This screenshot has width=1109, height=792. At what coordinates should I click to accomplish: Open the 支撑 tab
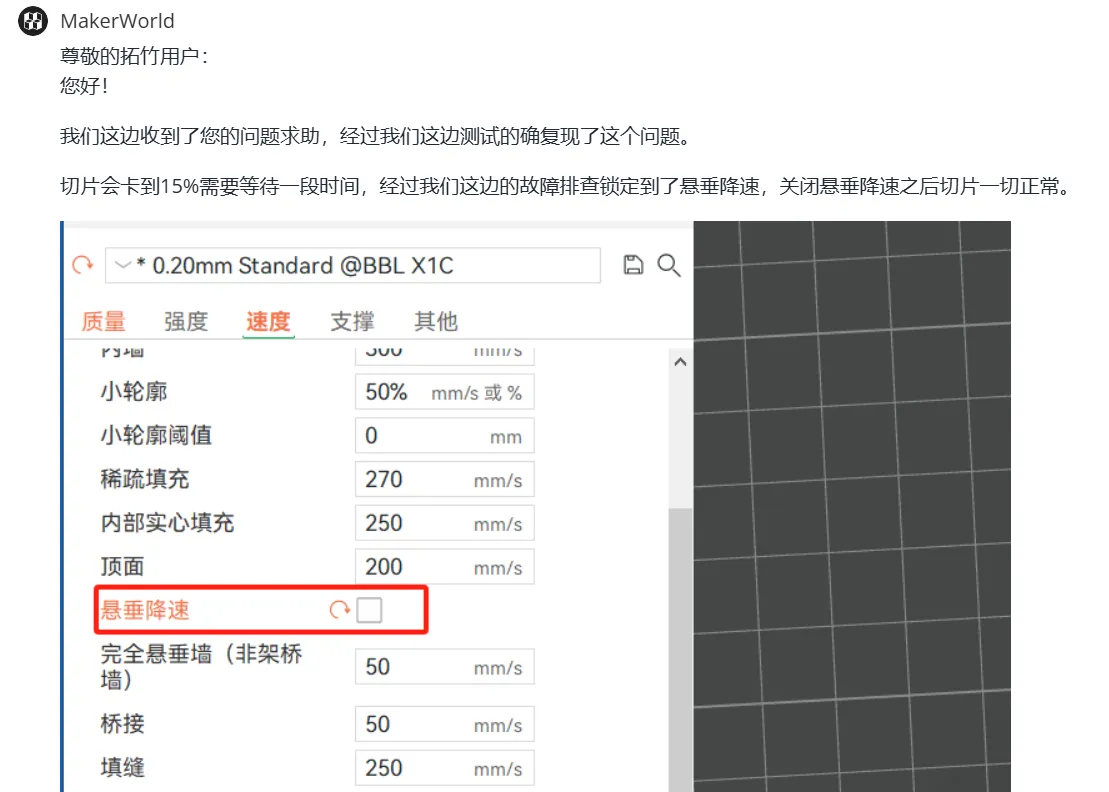tap(352, 321)
